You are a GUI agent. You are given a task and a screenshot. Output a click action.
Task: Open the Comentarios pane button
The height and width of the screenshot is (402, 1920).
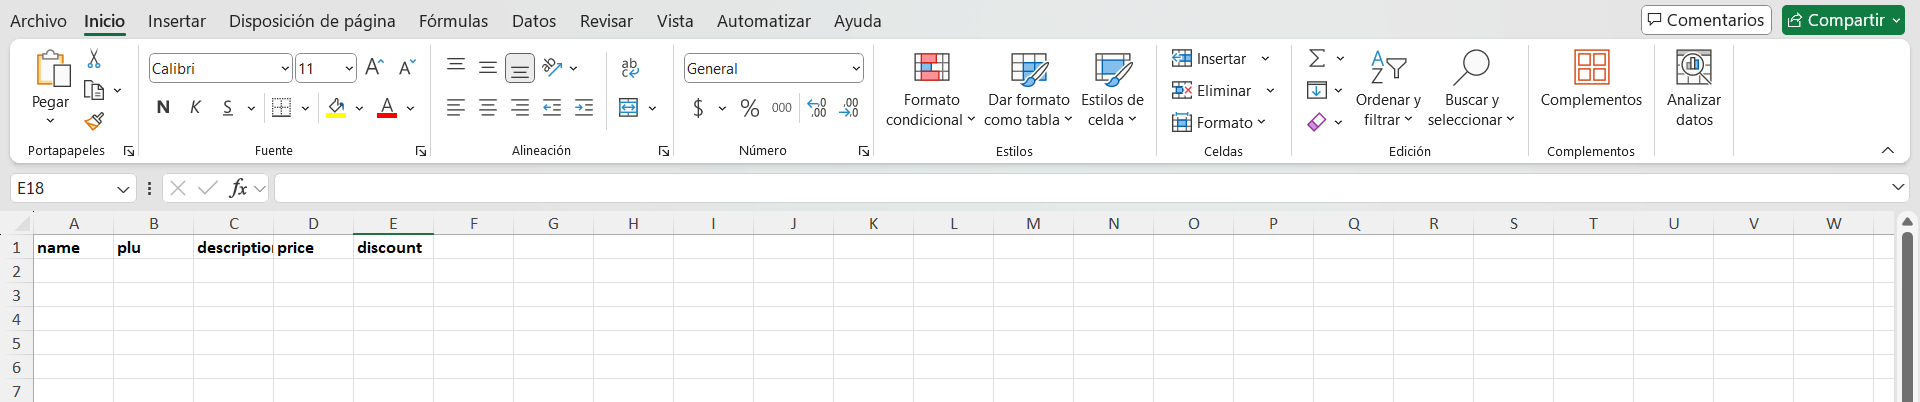coord(1705,20)
